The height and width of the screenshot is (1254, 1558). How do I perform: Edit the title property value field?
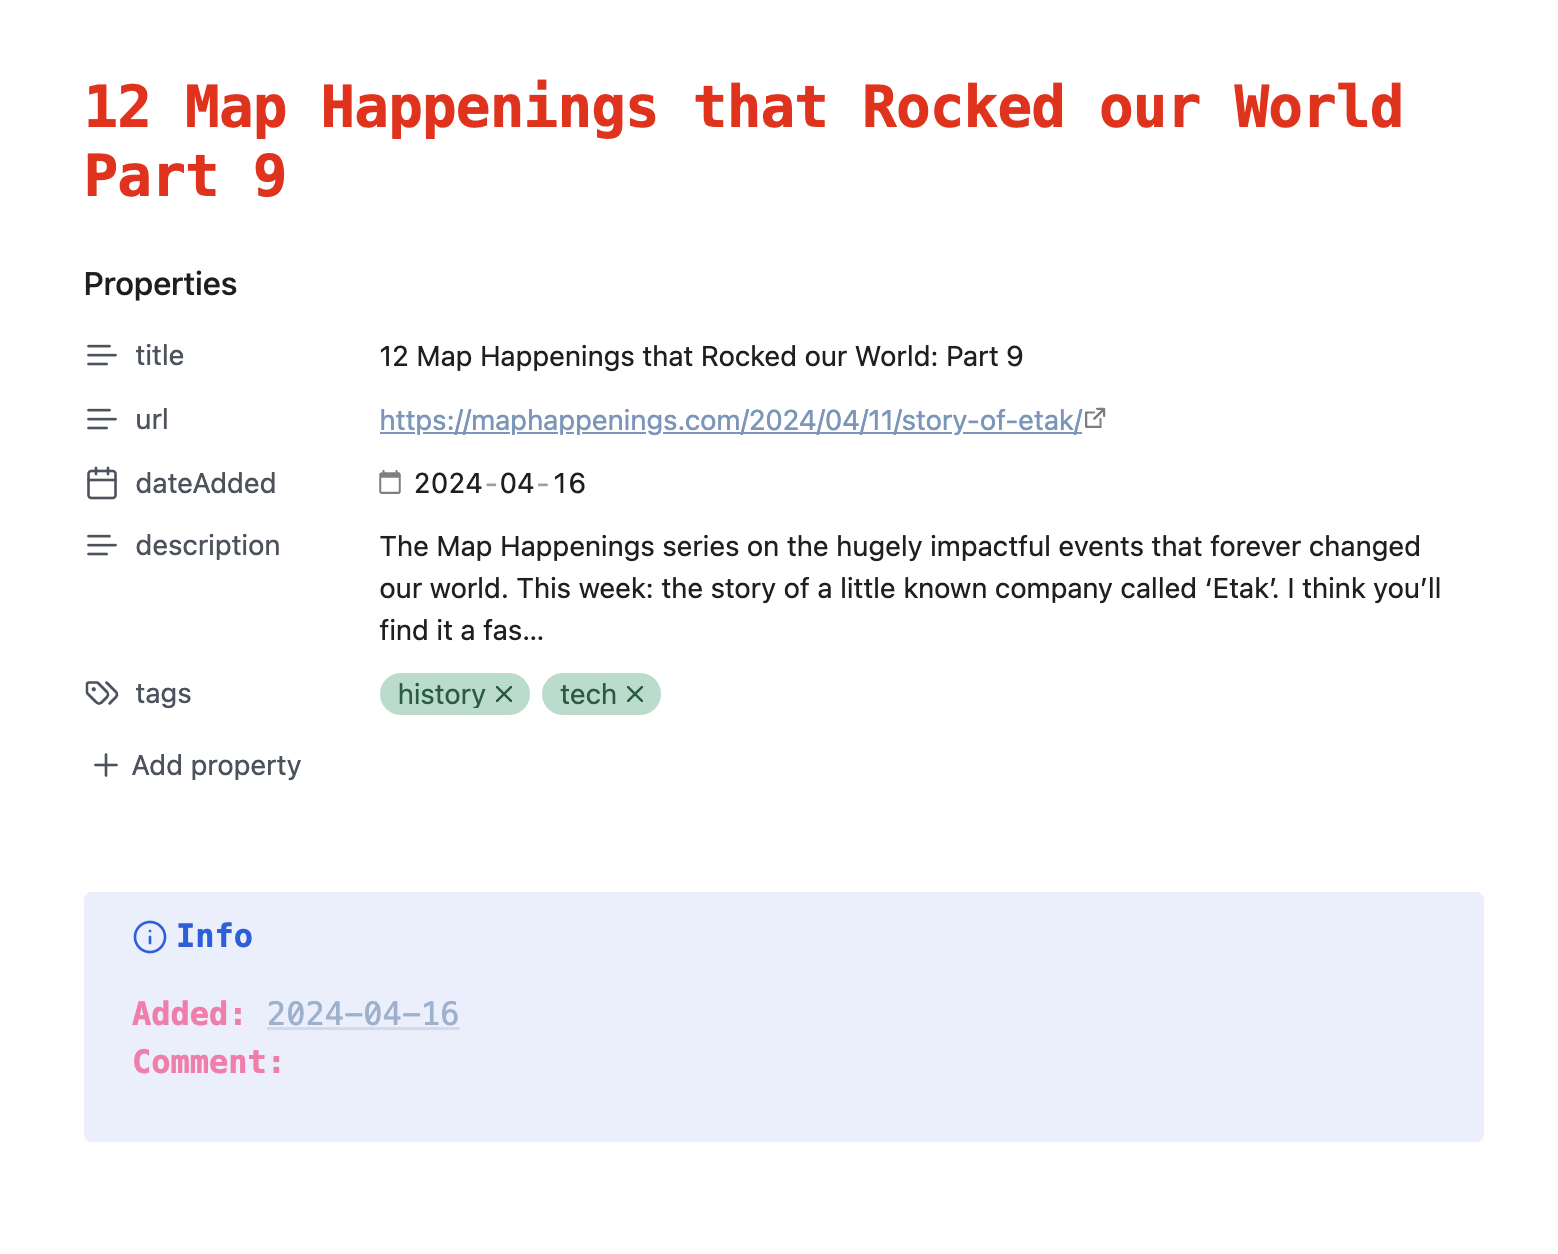(x=700, y=357)
